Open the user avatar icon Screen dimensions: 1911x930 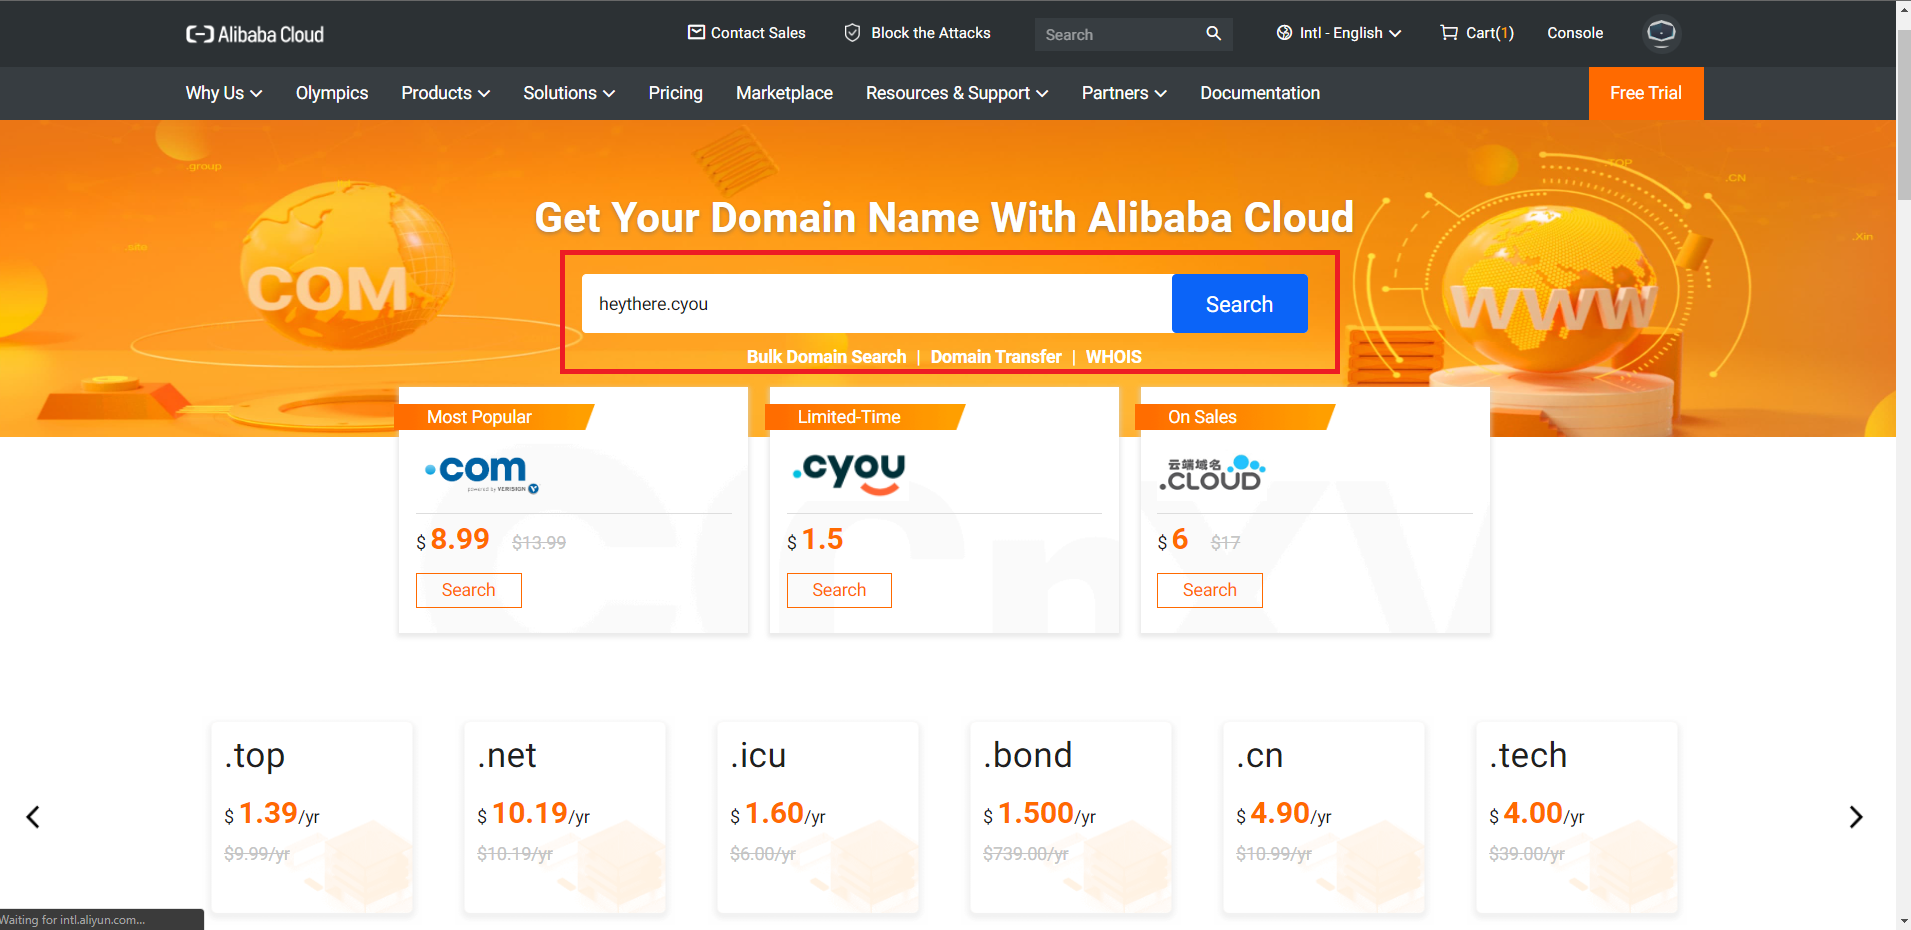(x=1661, y=33)
